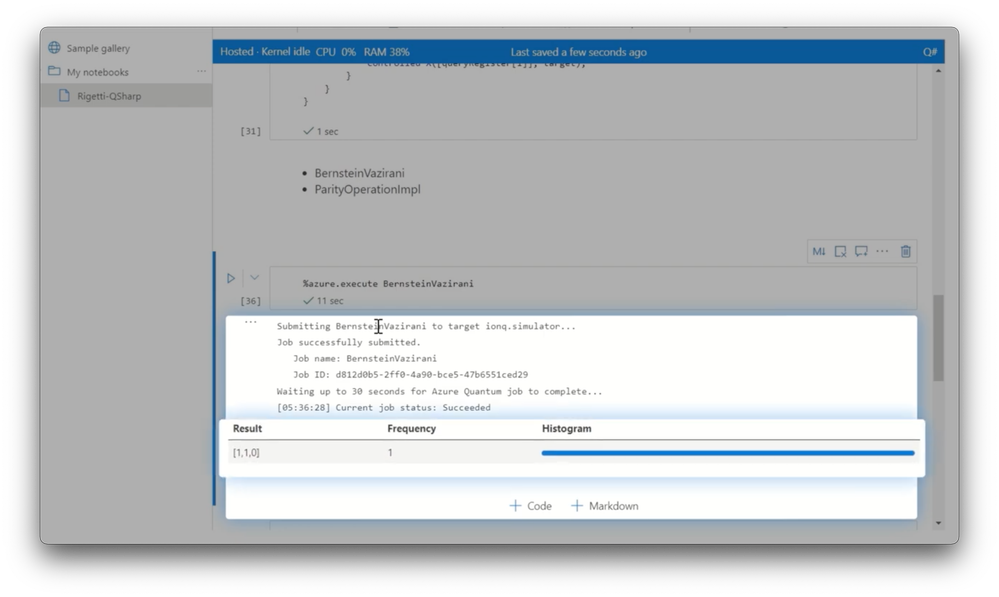
Task: Click the BernsteinVazirani bullet item
Action: click(359, 173)
